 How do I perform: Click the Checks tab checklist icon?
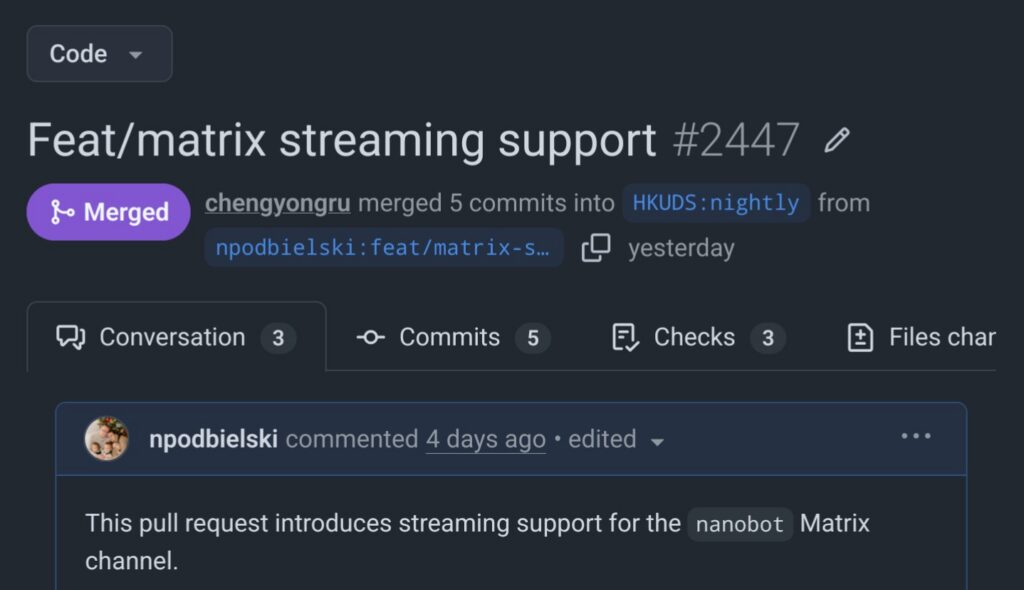(x=625, y=338)
